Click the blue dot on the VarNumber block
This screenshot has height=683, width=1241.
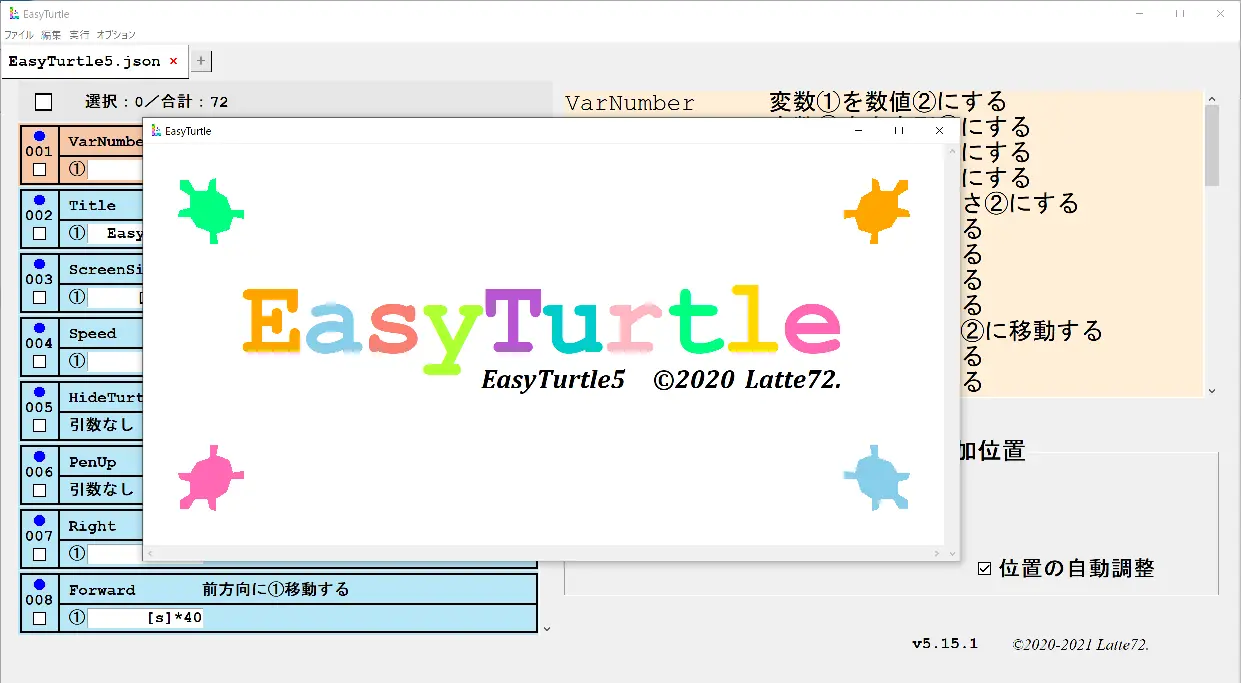[x=38, y=138]
